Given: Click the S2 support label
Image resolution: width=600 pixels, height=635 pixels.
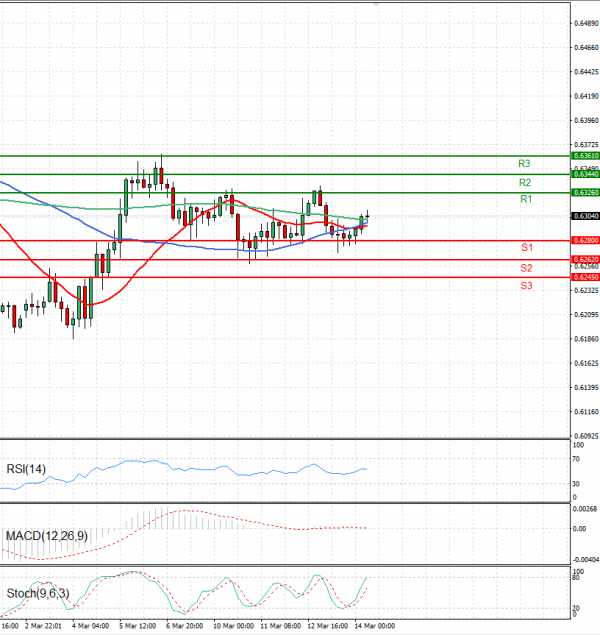Looking at the screenshot, I should click(525, 268).
